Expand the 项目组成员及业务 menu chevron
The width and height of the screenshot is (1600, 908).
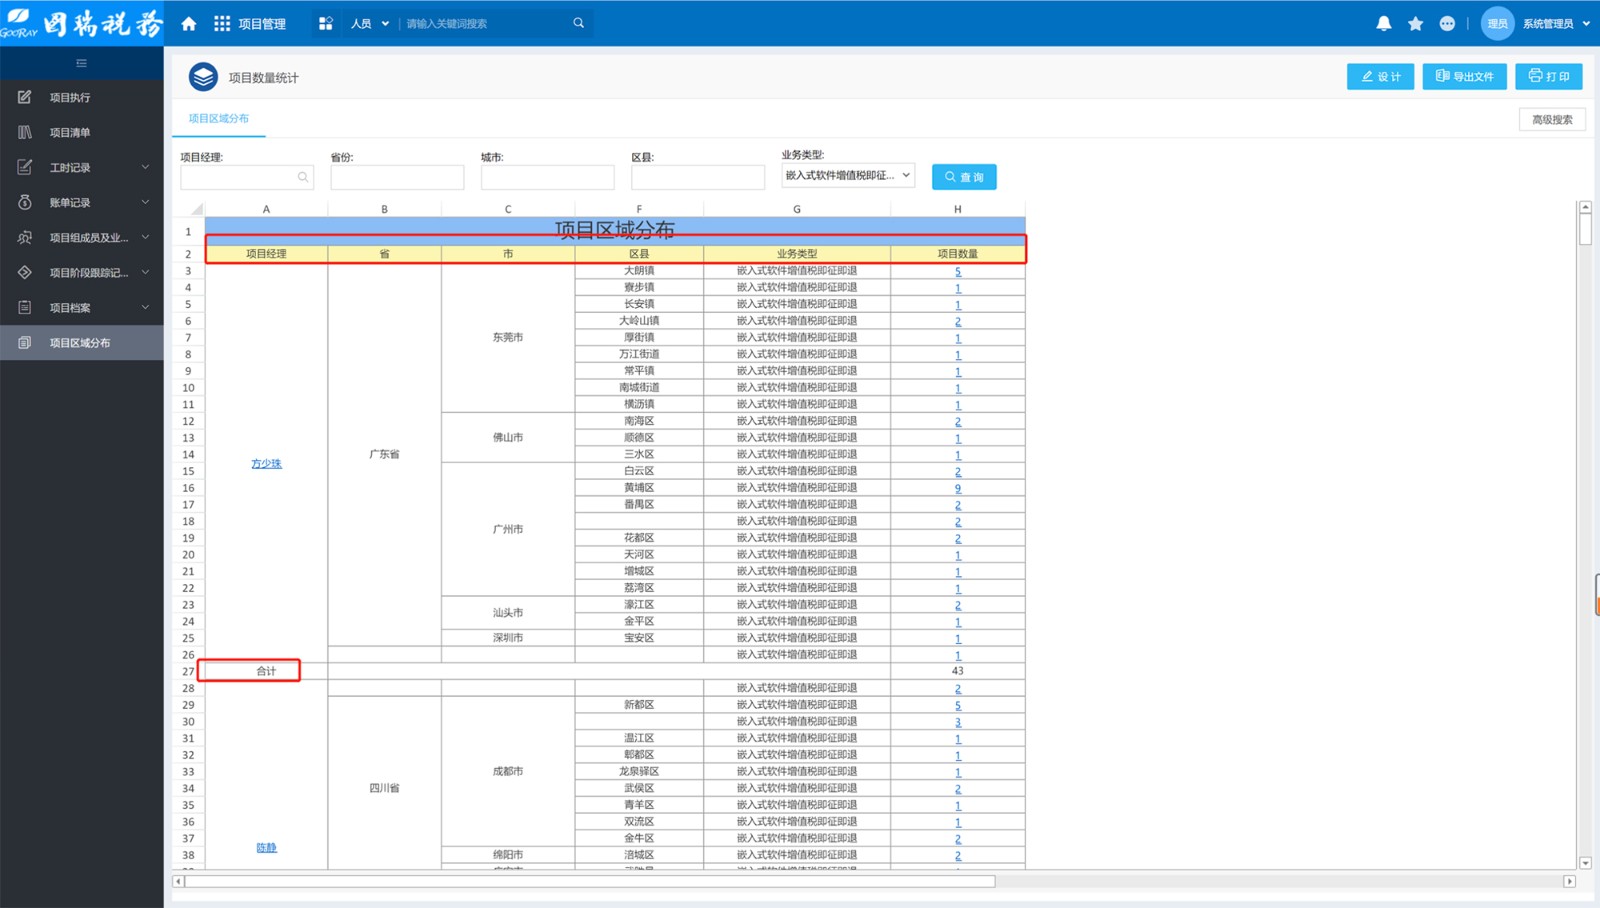145,237
